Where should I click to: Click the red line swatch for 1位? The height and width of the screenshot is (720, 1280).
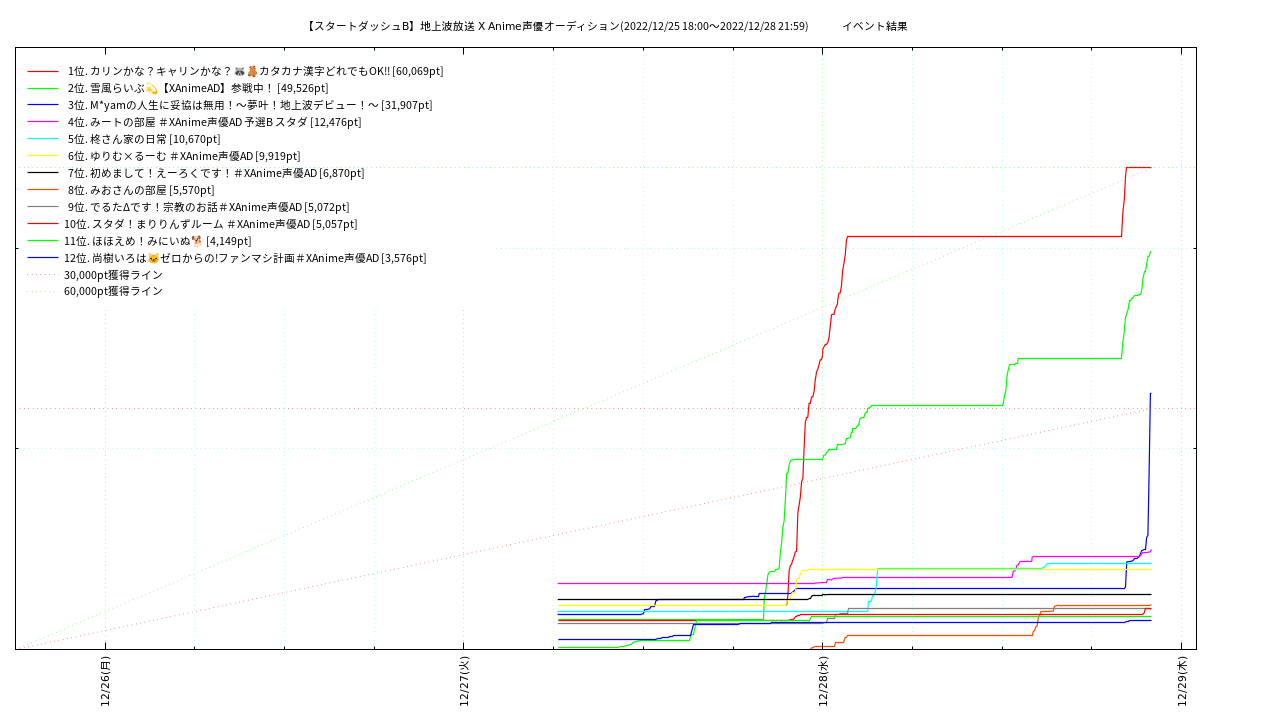43,71
